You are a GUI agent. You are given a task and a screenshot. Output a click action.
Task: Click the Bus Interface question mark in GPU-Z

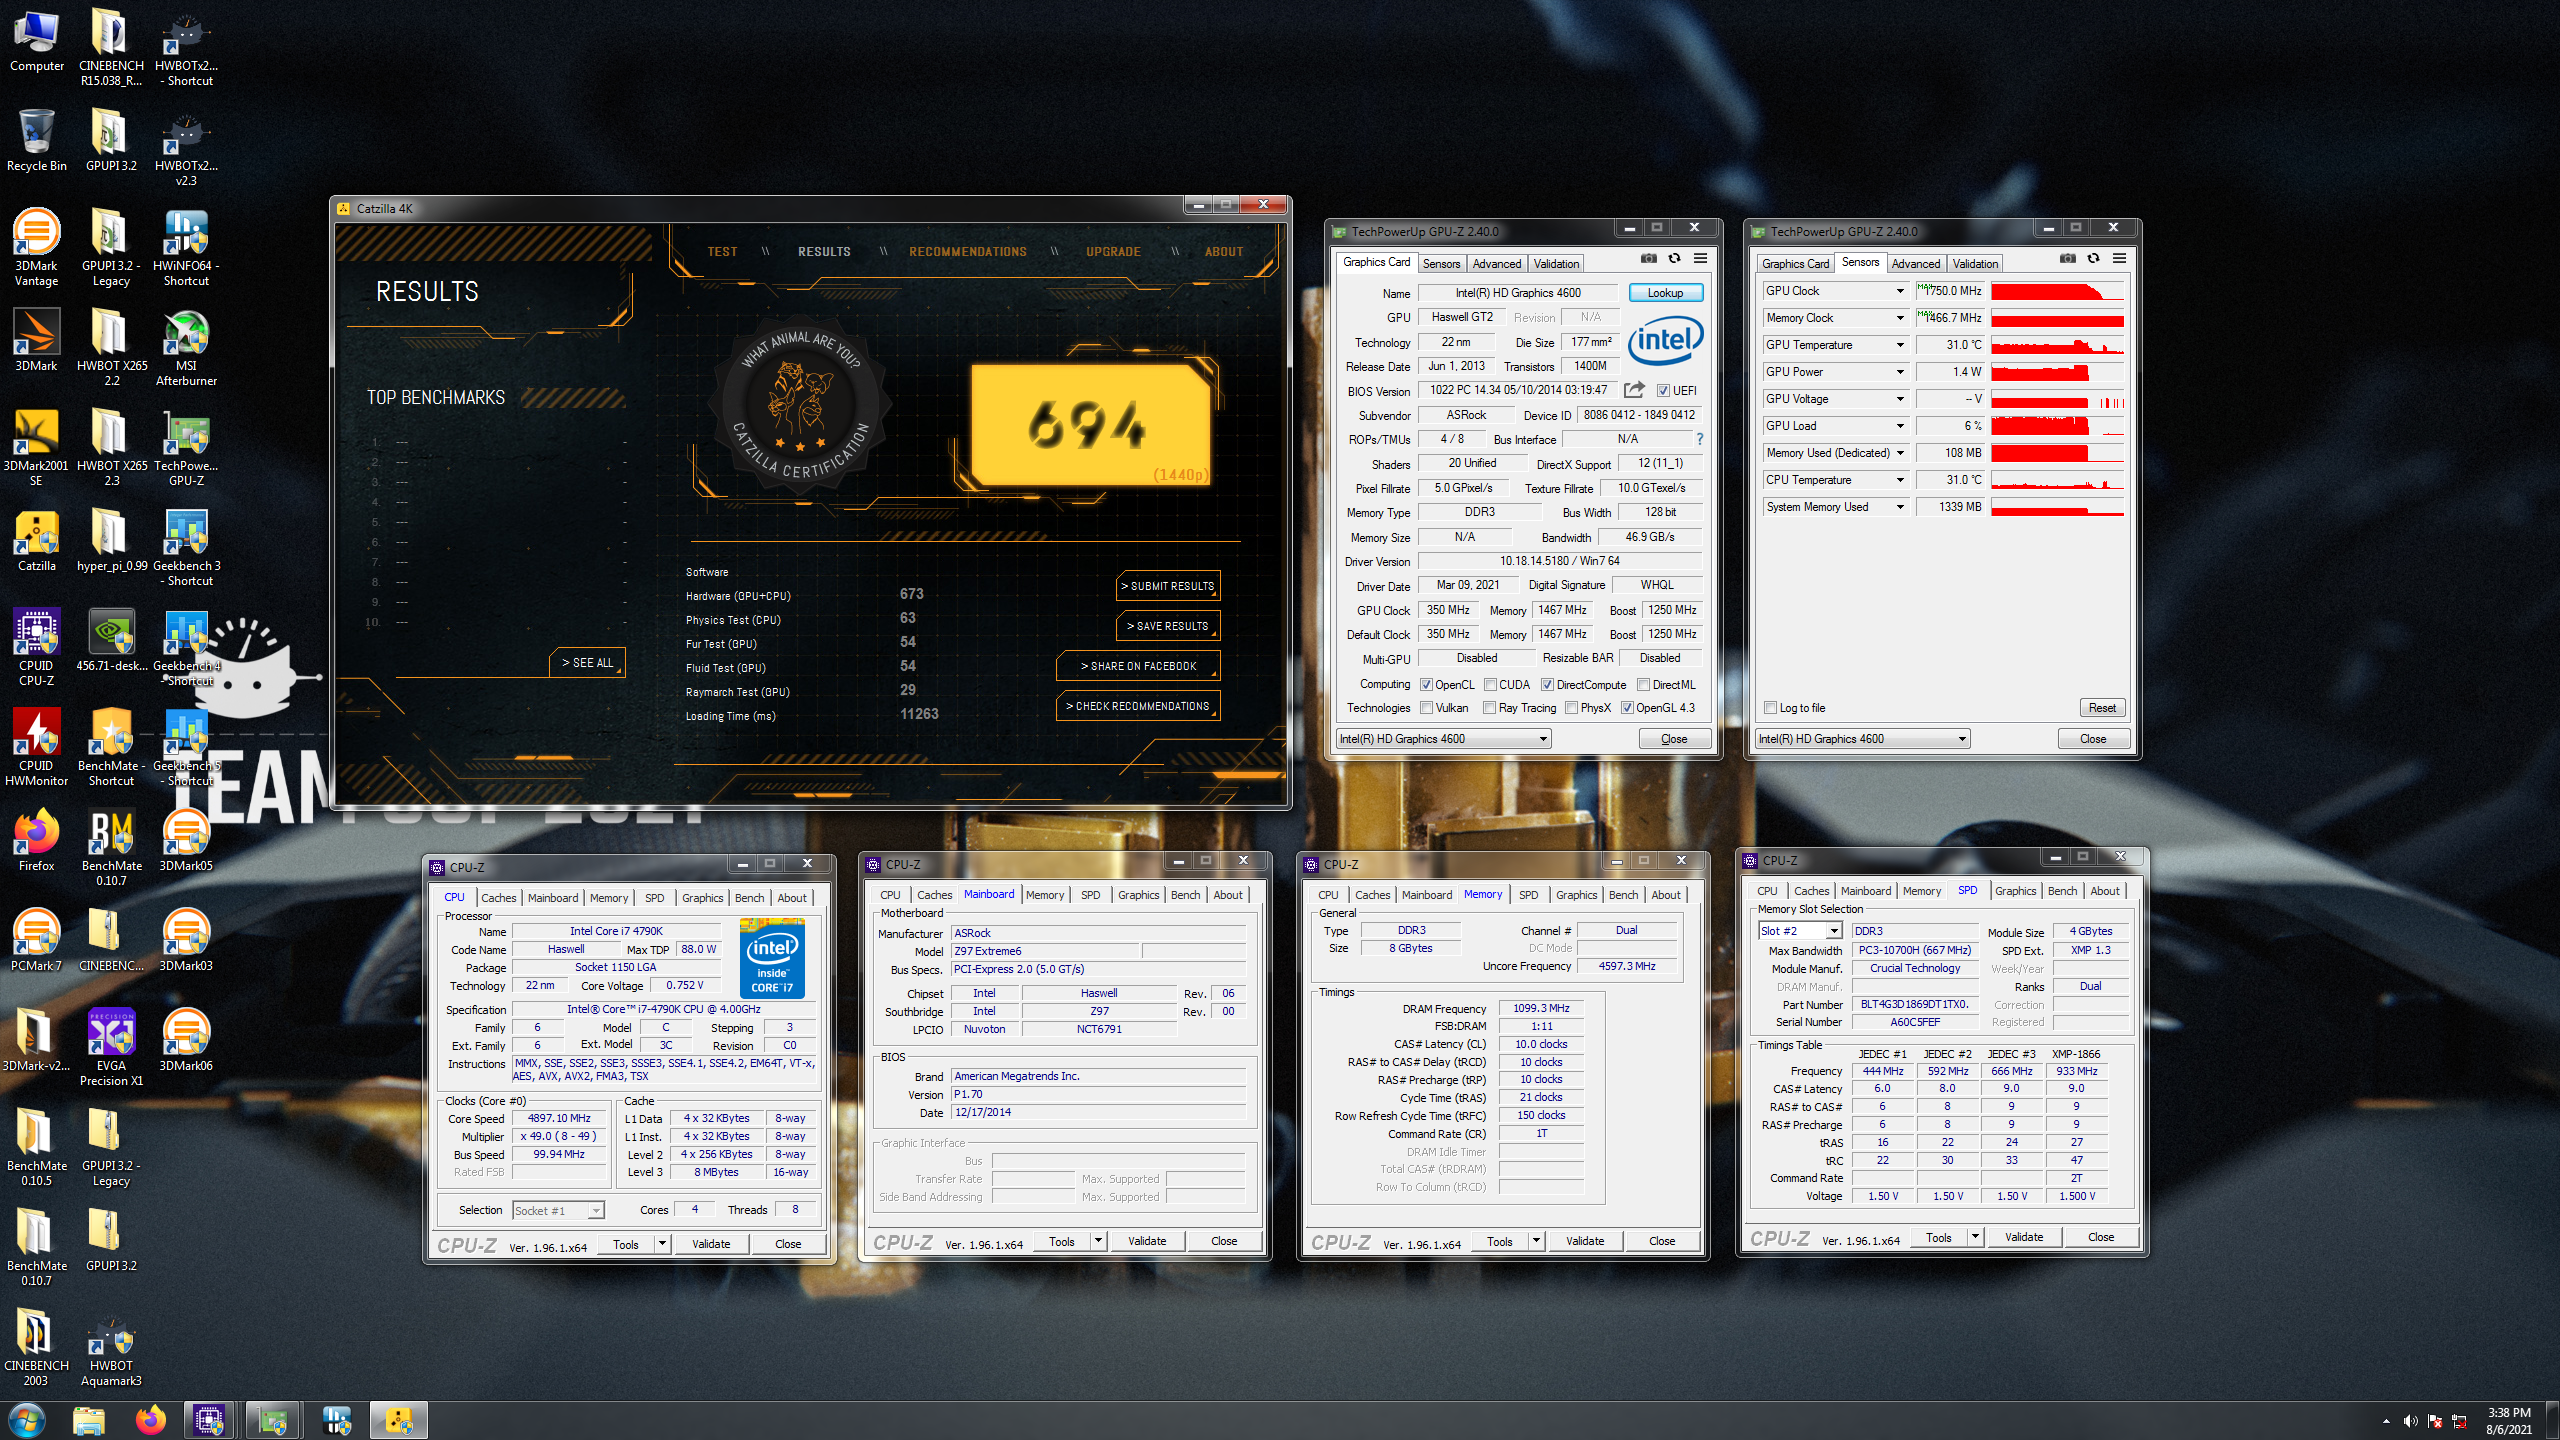(1699, 439)
